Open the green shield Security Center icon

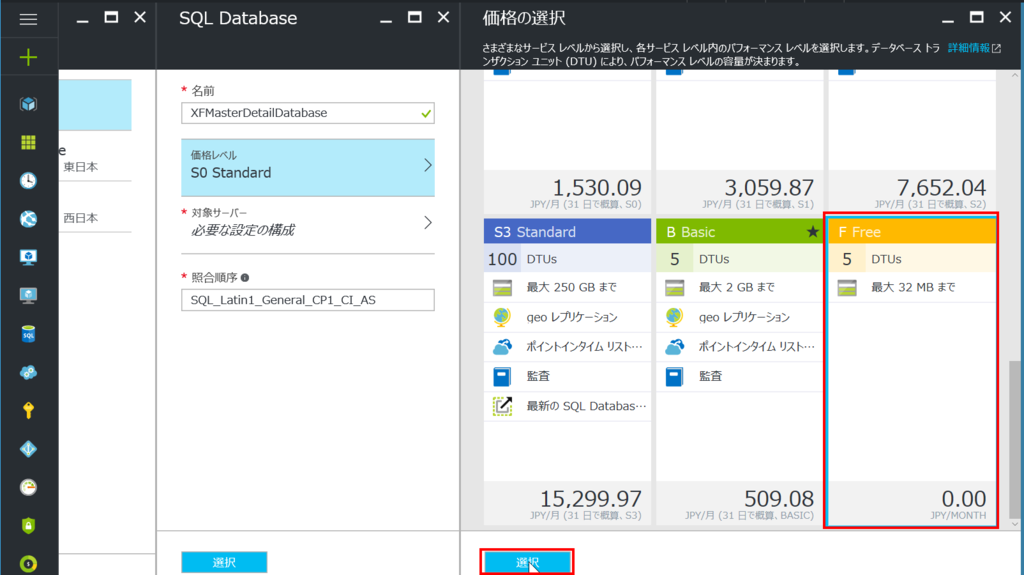[28, 525]
